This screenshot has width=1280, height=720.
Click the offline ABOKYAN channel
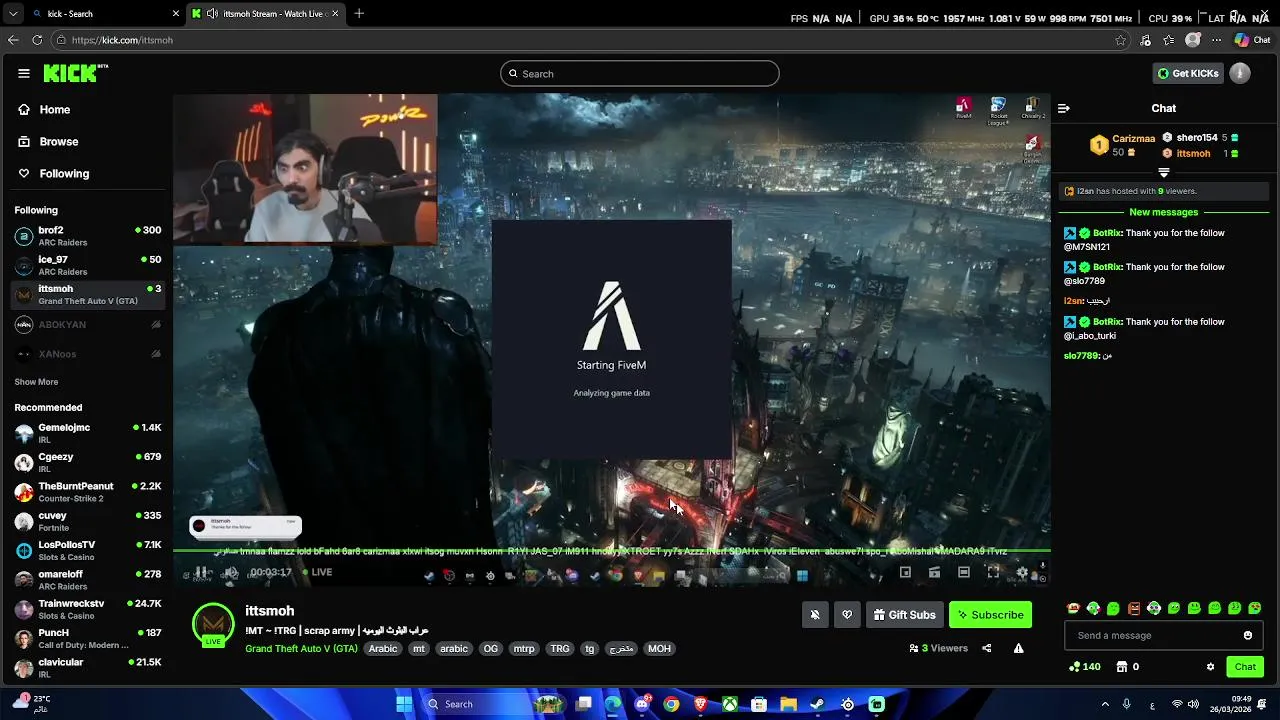(x=88, y=325)
